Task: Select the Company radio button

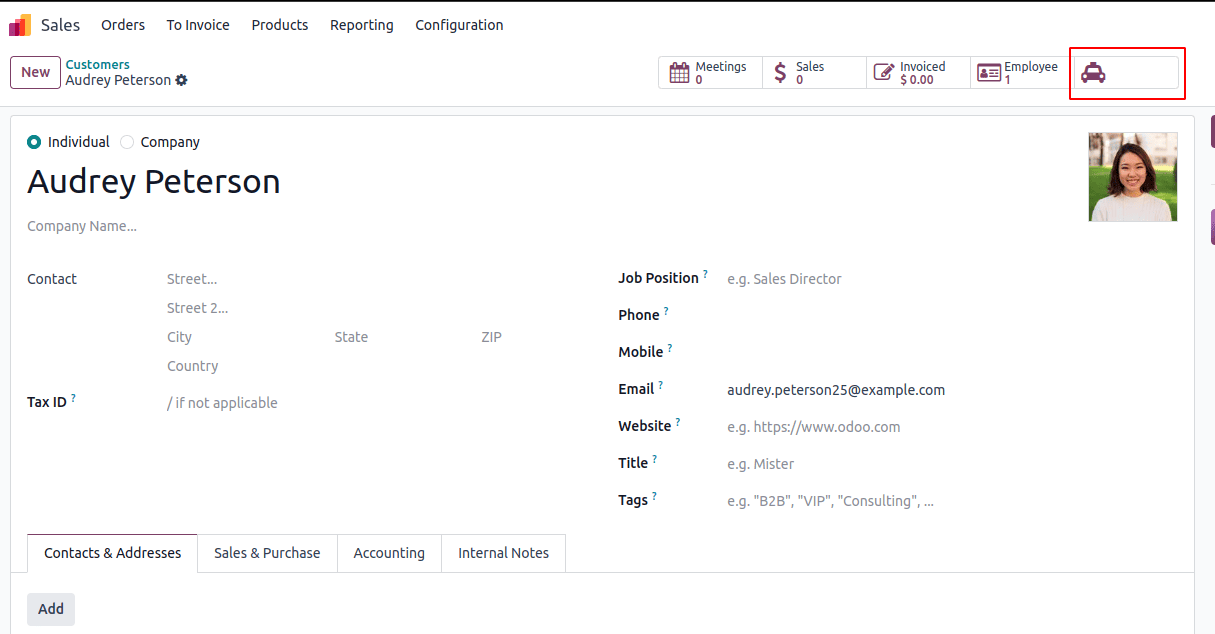Action: coord(127,142)
